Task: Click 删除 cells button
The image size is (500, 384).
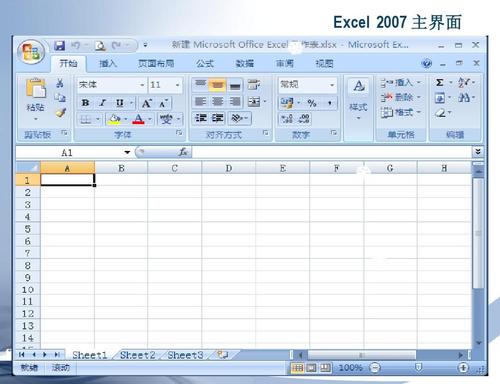Action: [x=401, y=97]
